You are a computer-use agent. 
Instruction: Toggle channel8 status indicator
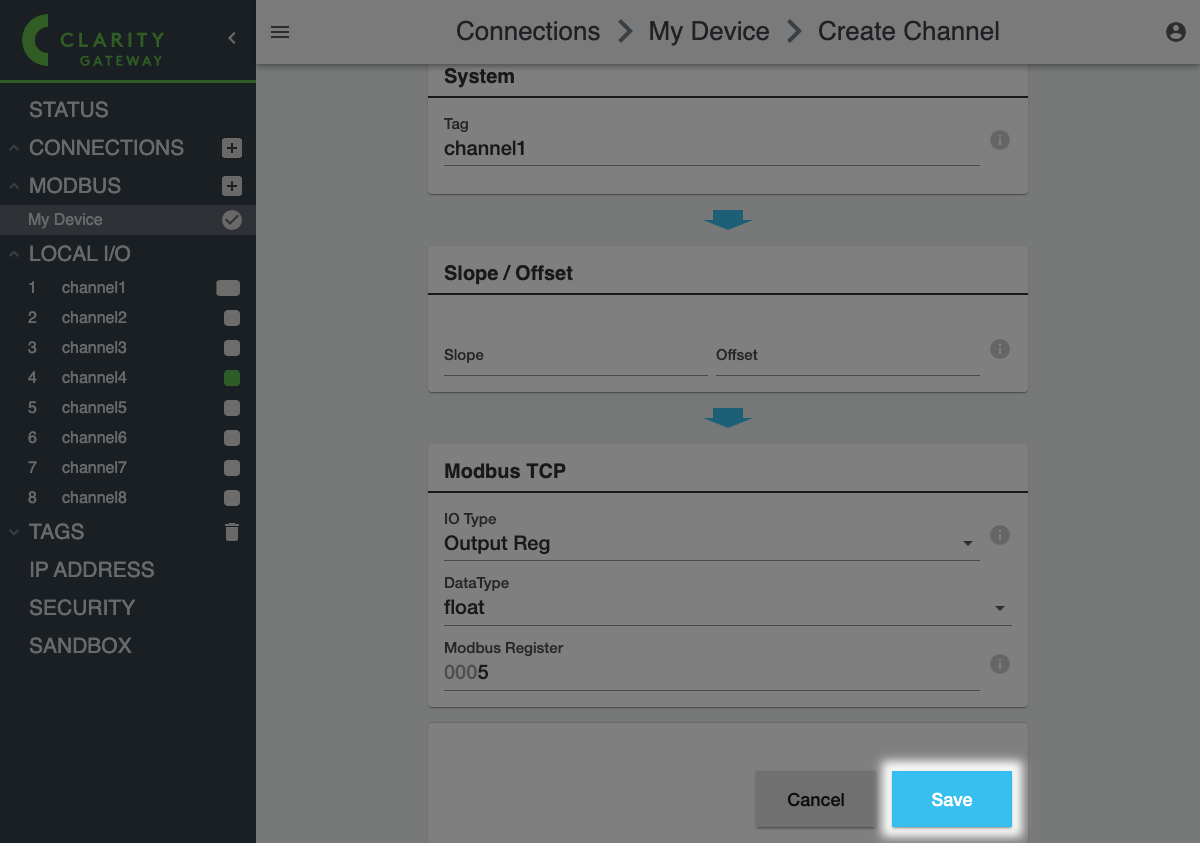232,498
